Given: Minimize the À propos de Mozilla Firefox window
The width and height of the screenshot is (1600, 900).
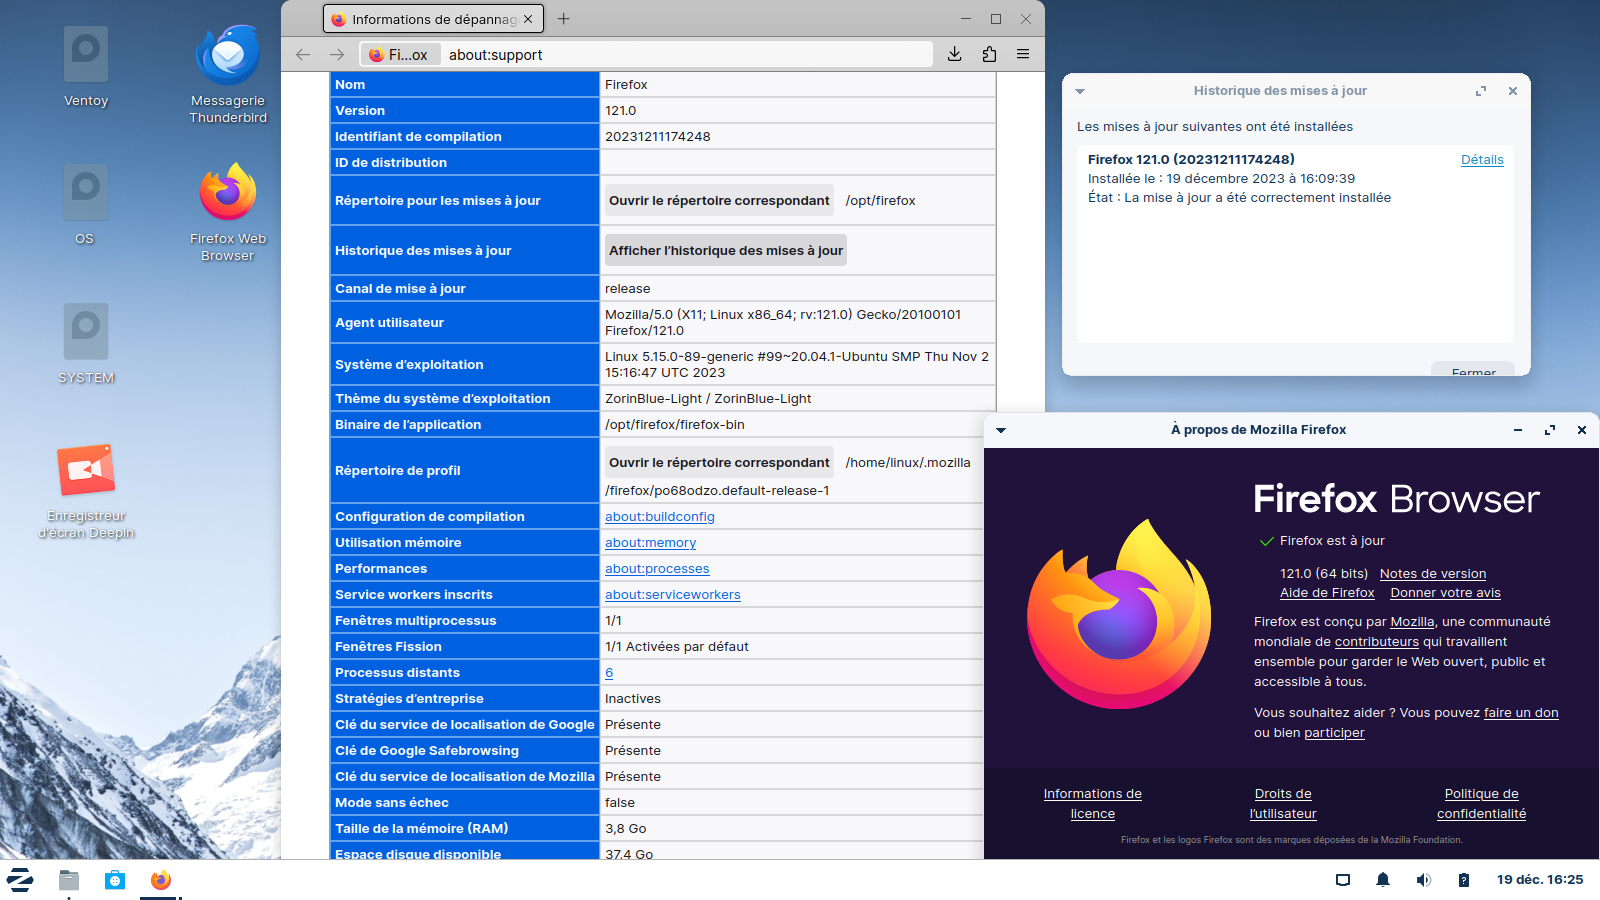Looking at the screenshot, I should pyautogui.click(x=1518, y=430).
